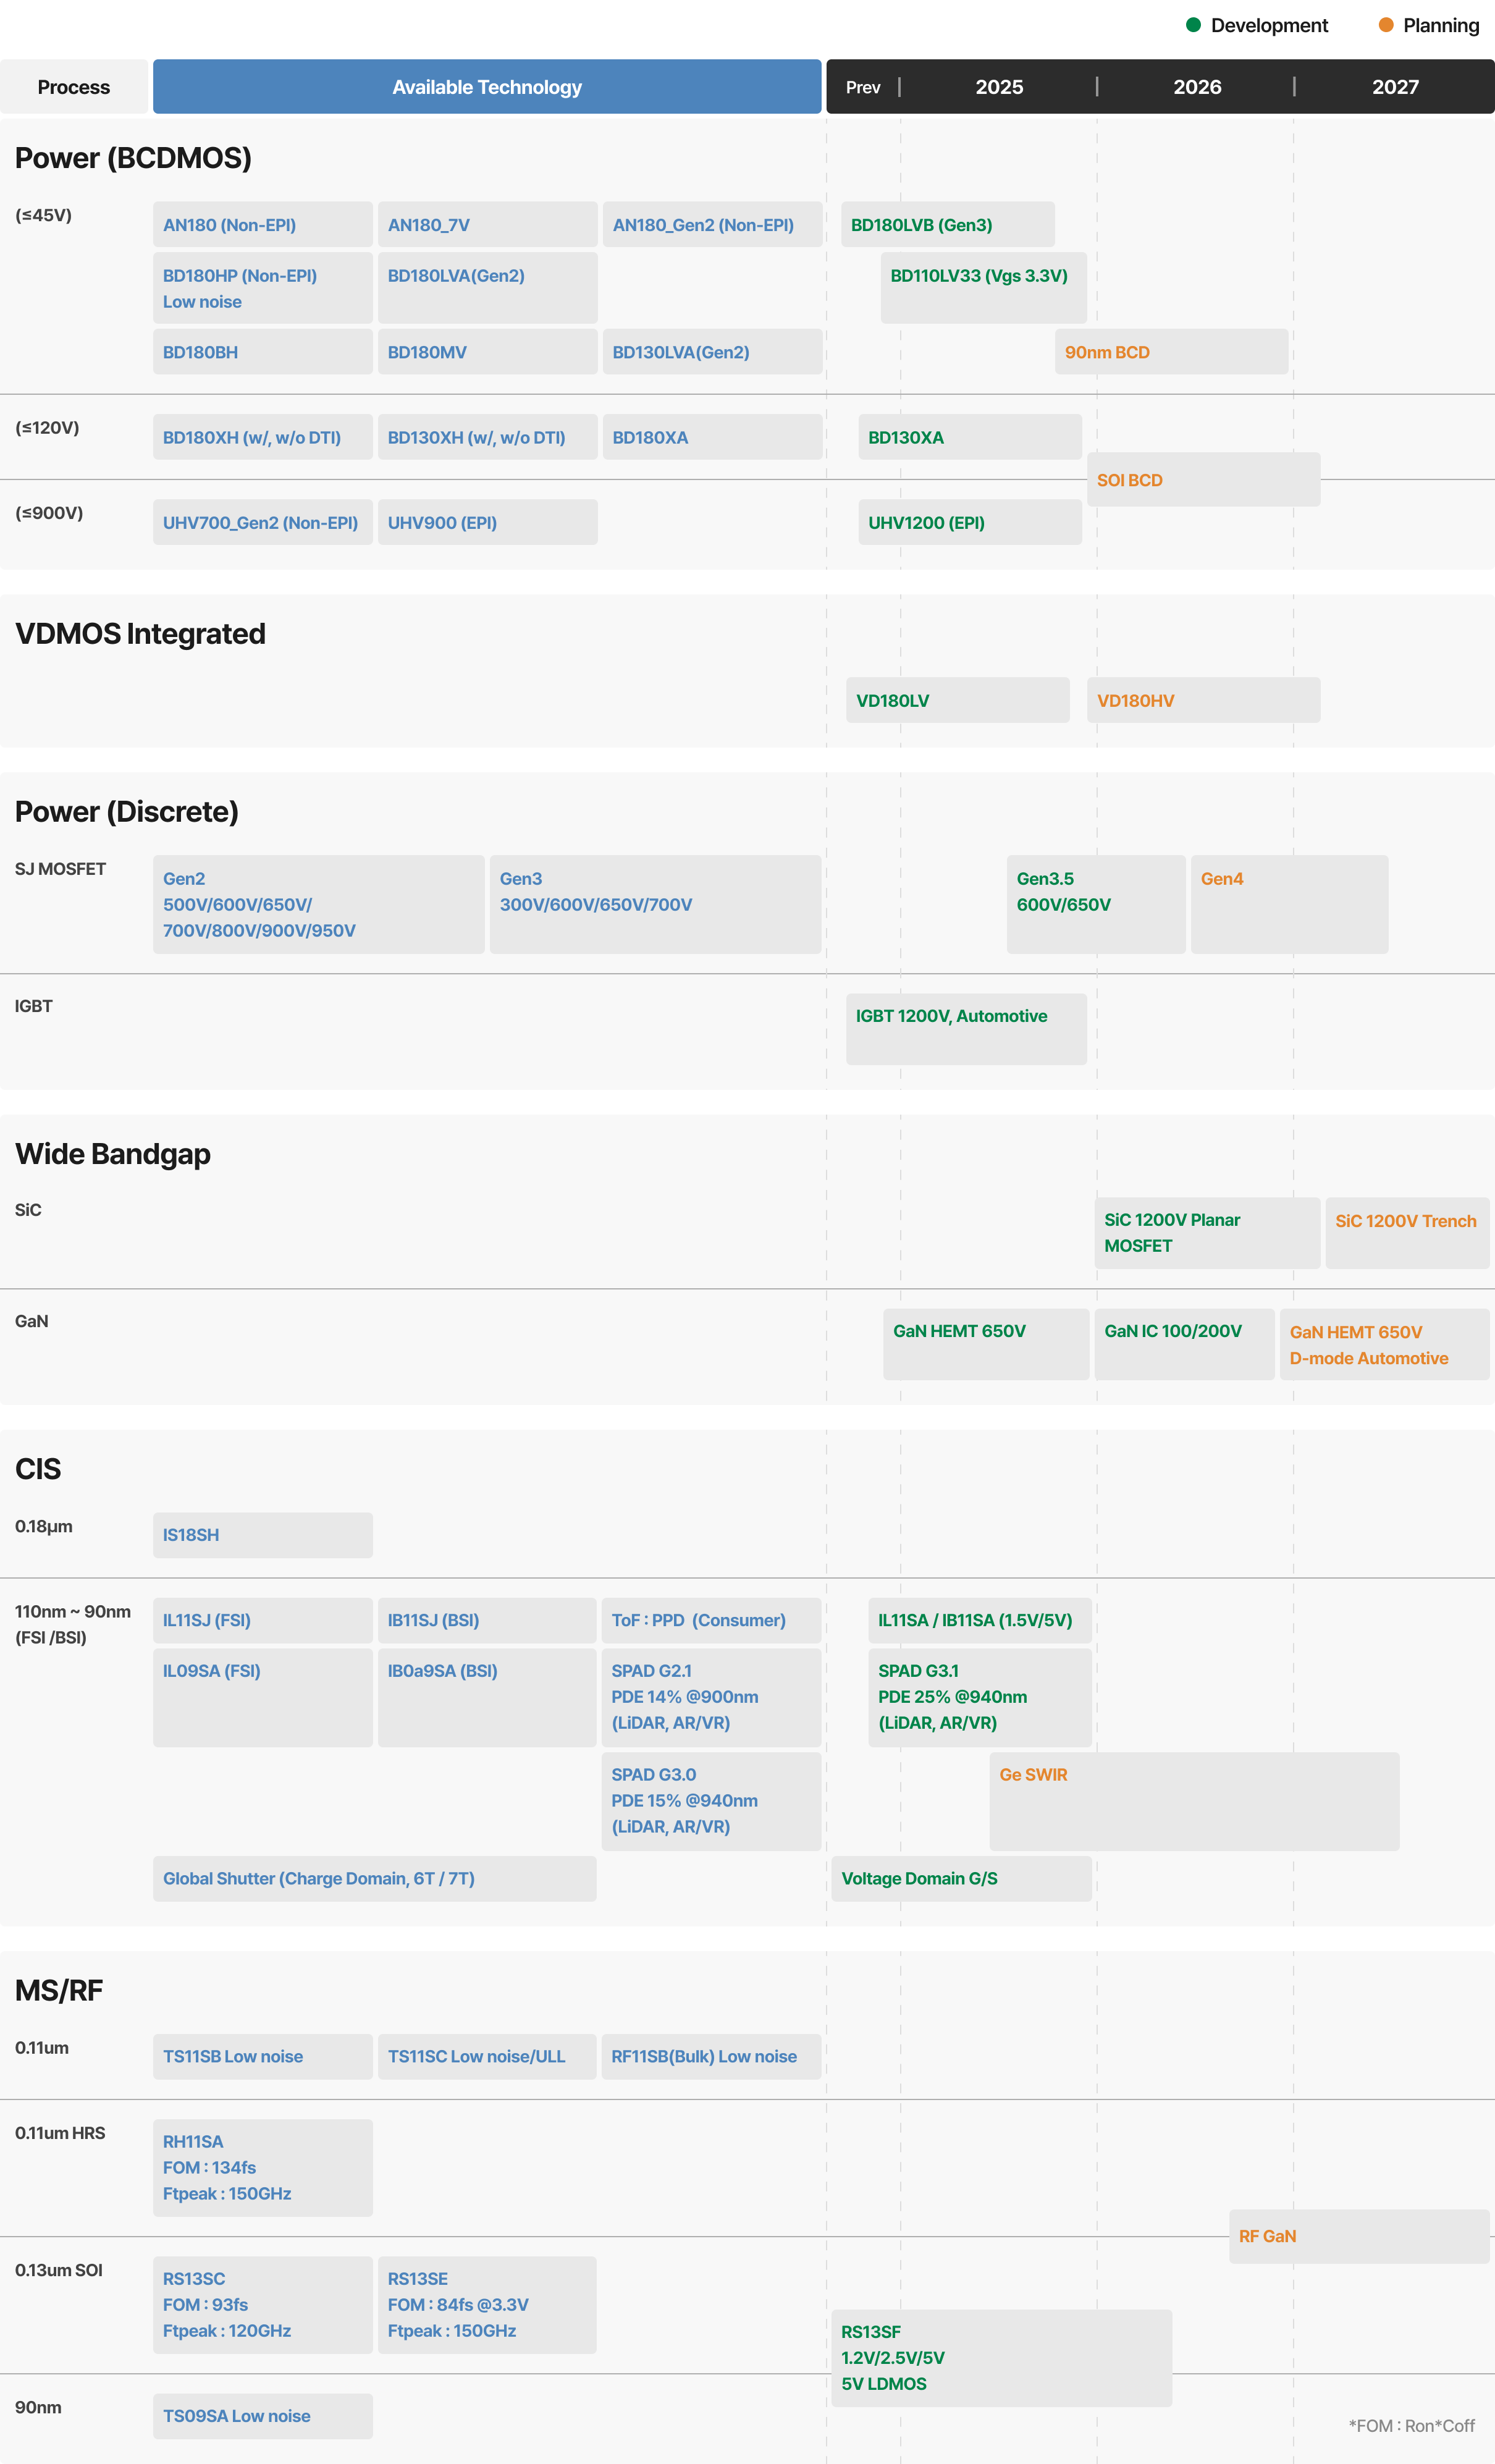The height and width of the screenshot is (2464, 1495).
Task: Open the BD180LVB (Gen3) technology box
Action: [947, 225]
